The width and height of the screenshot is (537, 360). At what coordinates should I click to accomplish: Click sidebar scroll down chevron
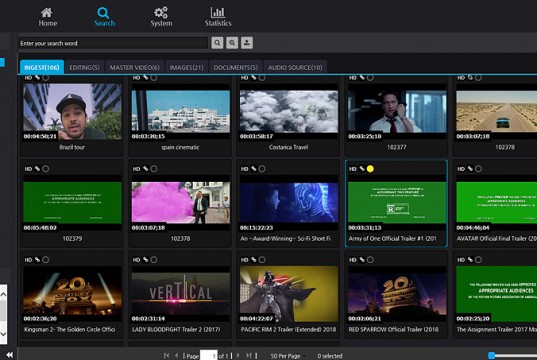(3, 334)
